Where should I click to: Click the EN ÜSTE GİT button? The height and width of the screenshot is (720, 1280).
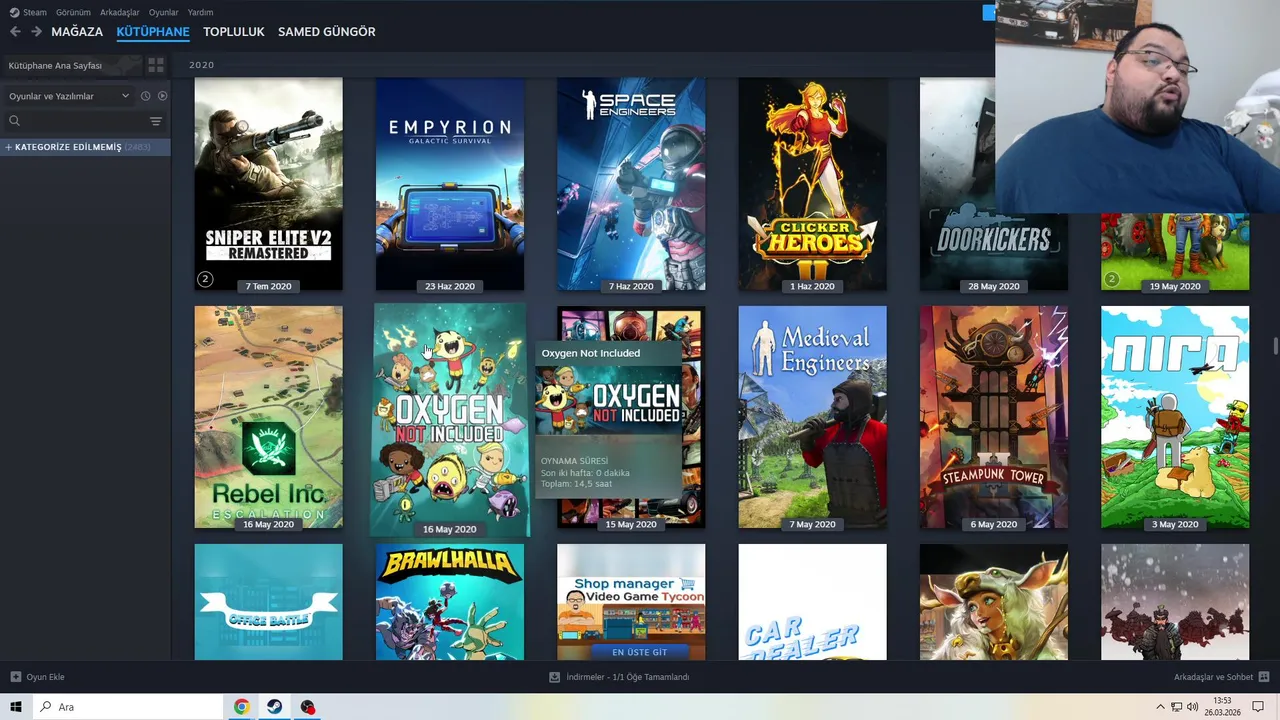pos(640,652)
